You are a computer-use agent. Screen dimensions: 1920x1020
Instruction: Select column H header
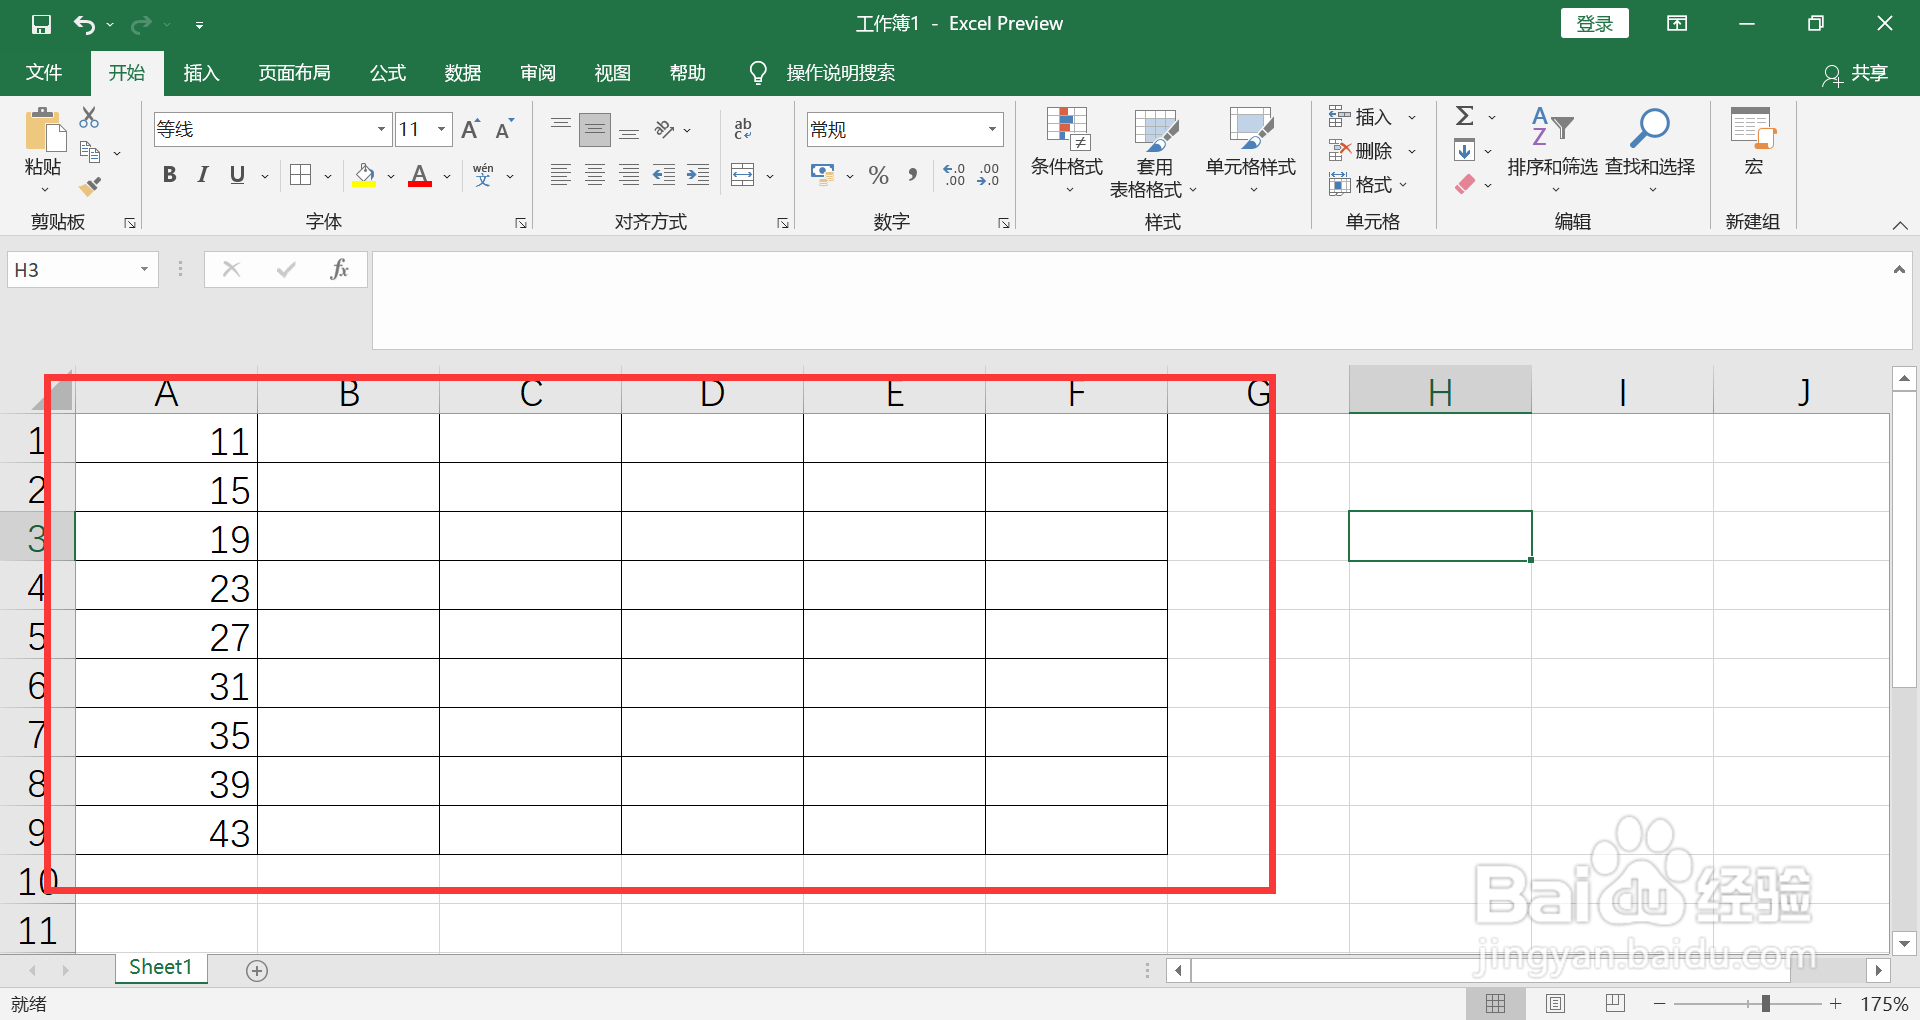coord(1440,392)
